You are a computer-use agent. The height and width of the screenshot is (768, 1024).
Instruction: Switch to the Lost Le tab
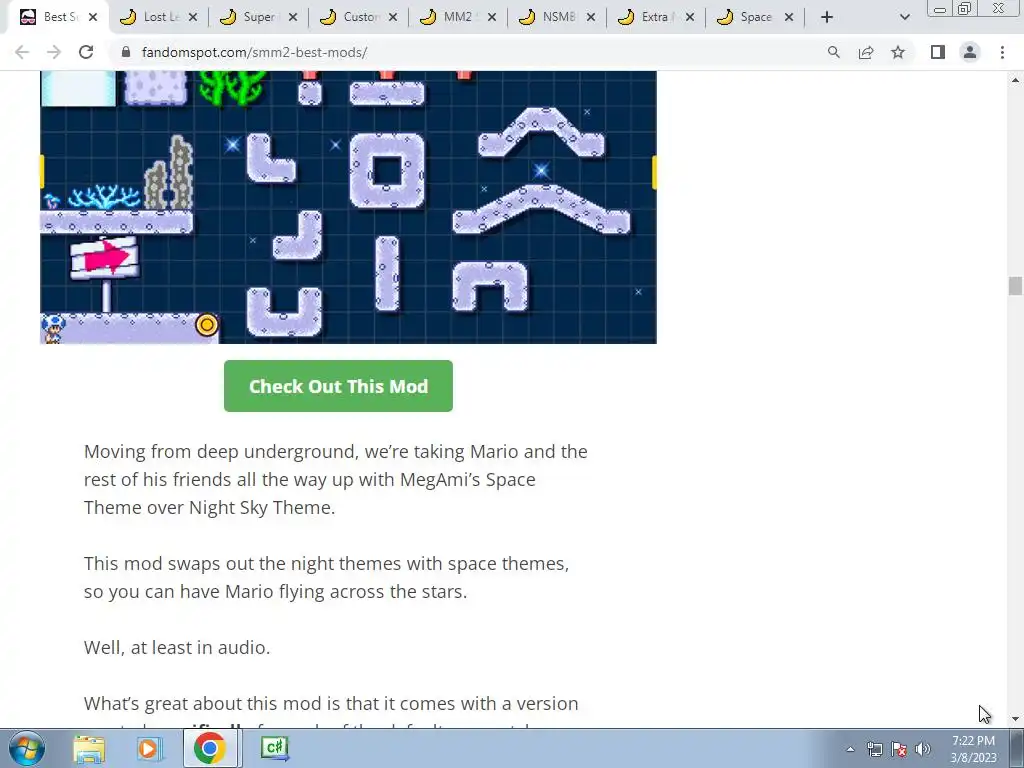click(157, 17)
